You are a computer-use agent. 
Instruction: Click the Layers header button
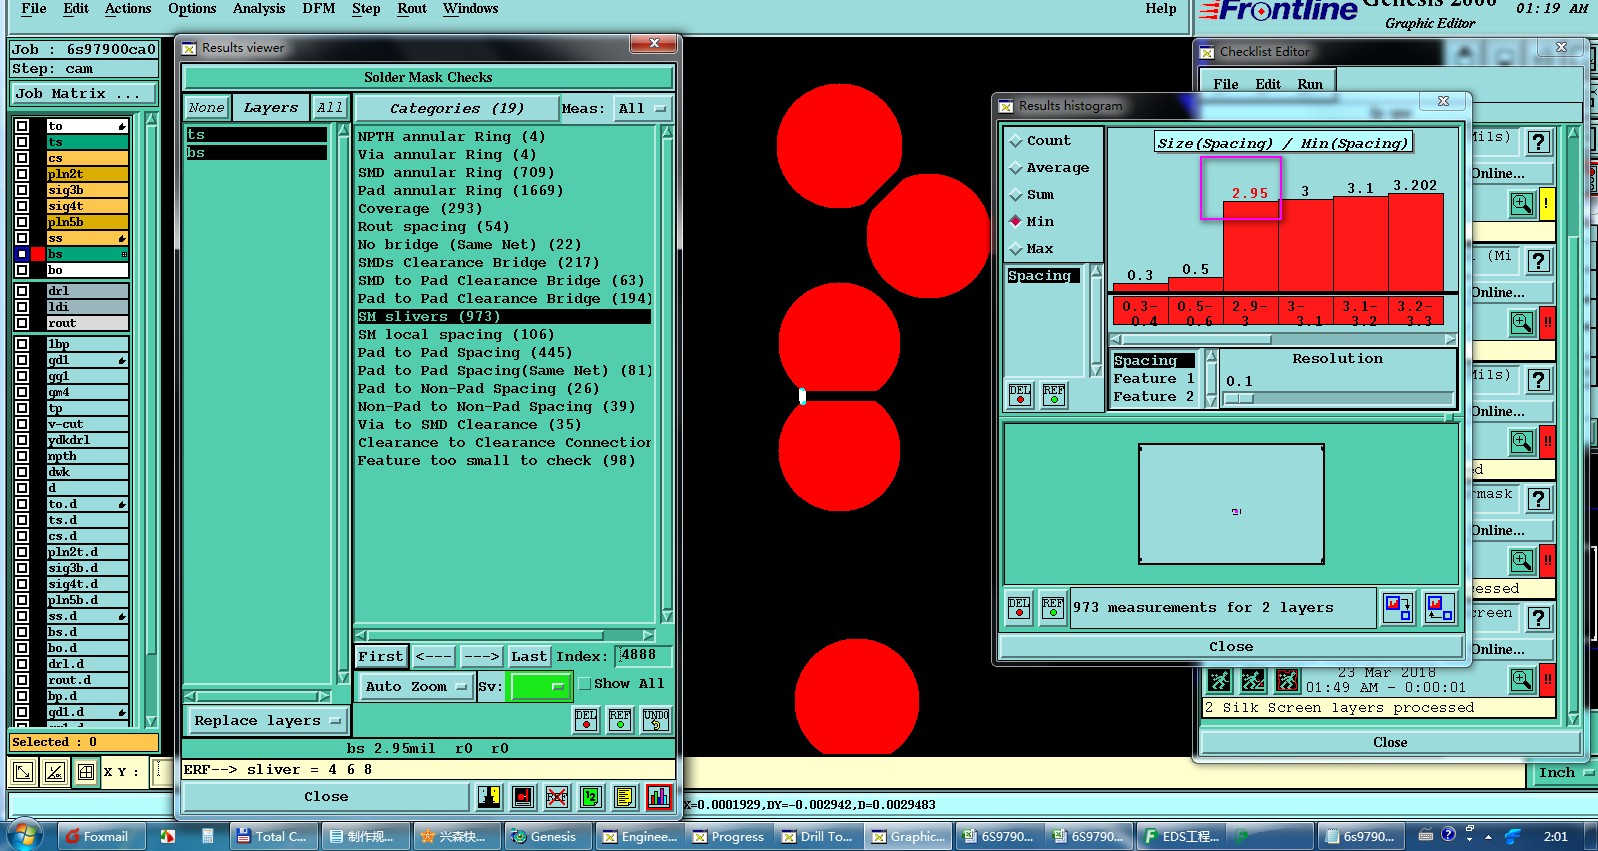click(x=270, y=108)
